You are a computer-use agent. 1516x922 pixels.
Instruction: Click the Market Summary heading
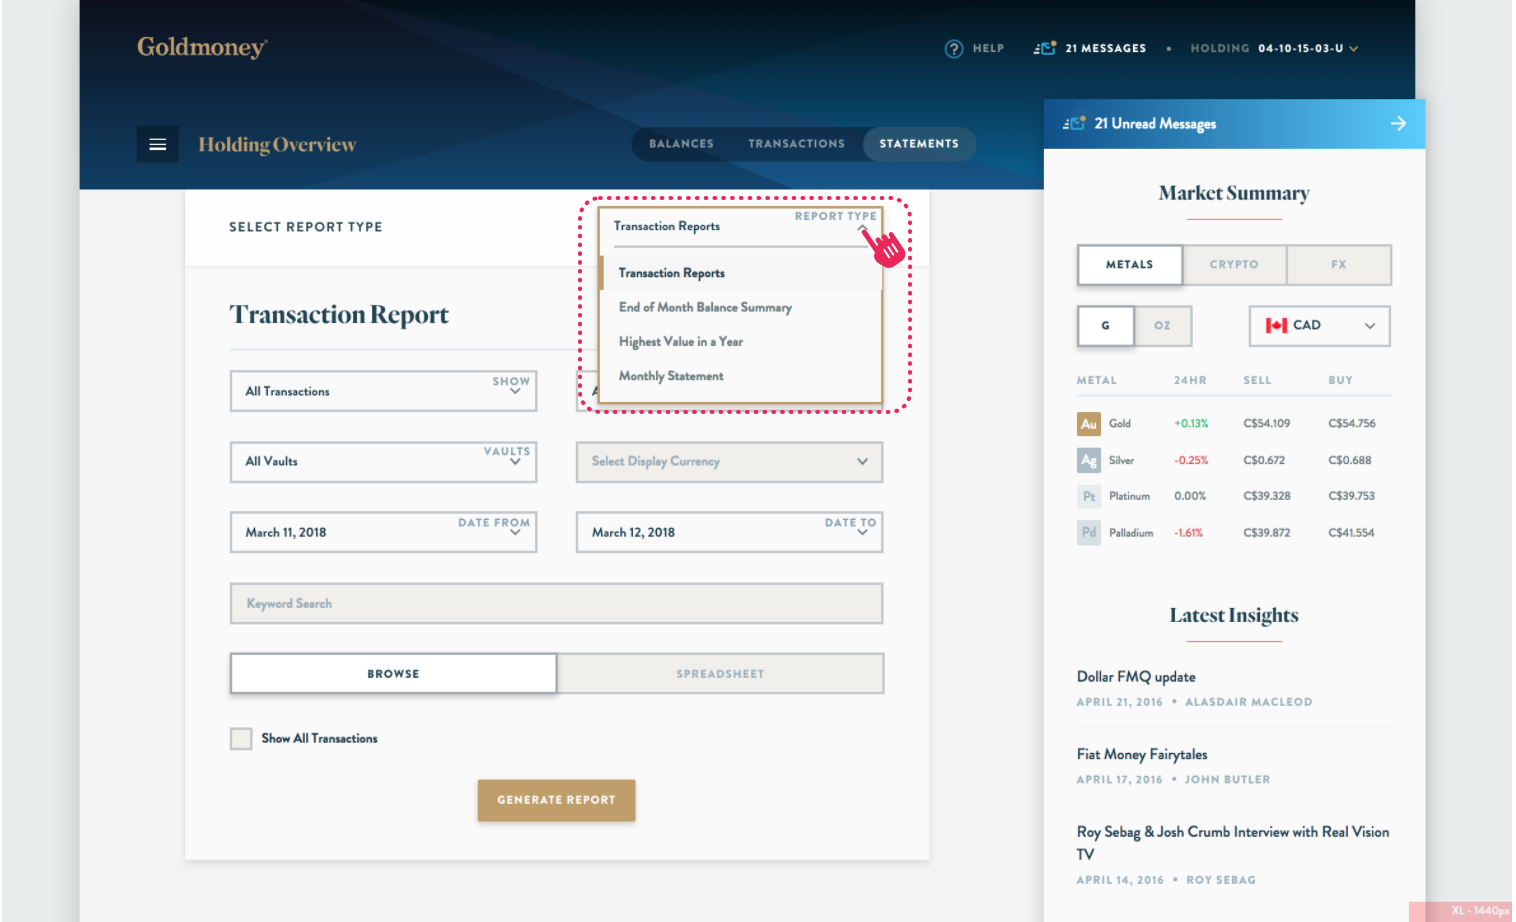(1234, 193)
